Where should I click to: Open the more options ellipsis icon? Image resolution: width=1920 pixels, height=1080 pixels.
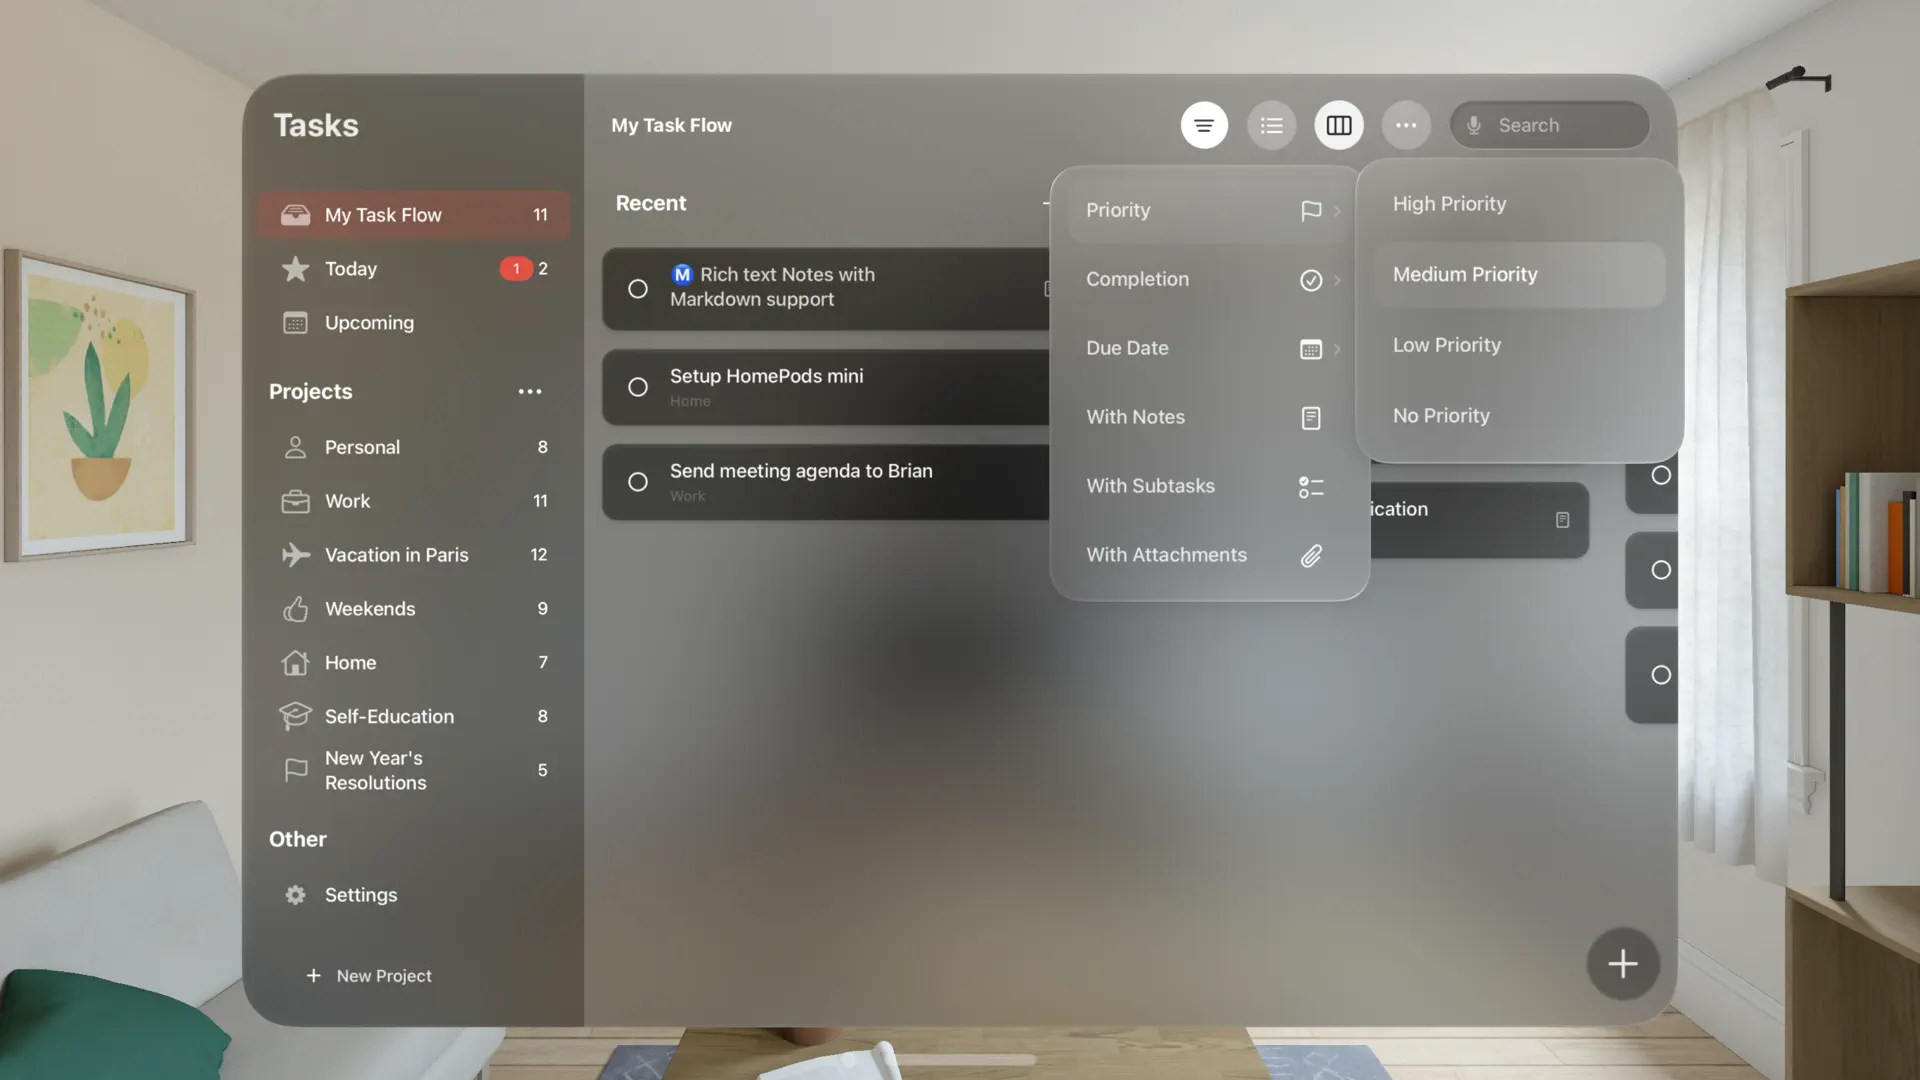click(1406, 125)
